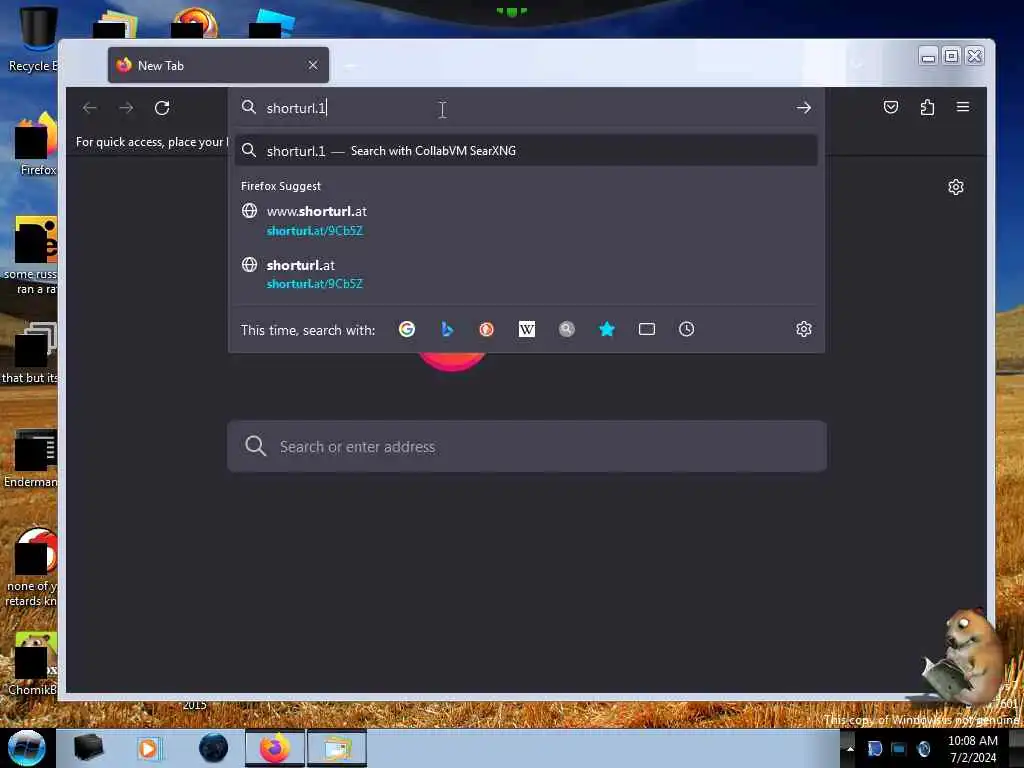Select the Enderman desktop icon
The height and width of the screenshot is (768, 1024).
[x=31, y=460]
